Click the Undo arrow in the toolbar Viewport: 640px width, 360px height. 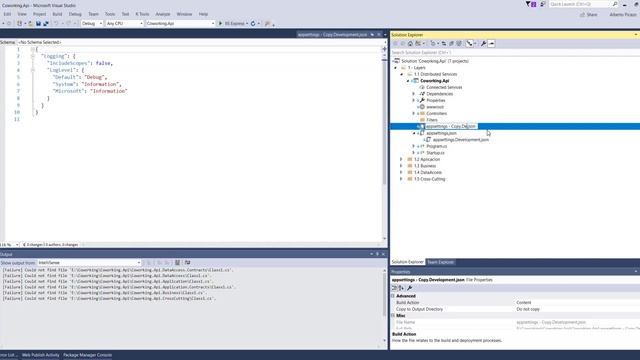coord(56,24)
